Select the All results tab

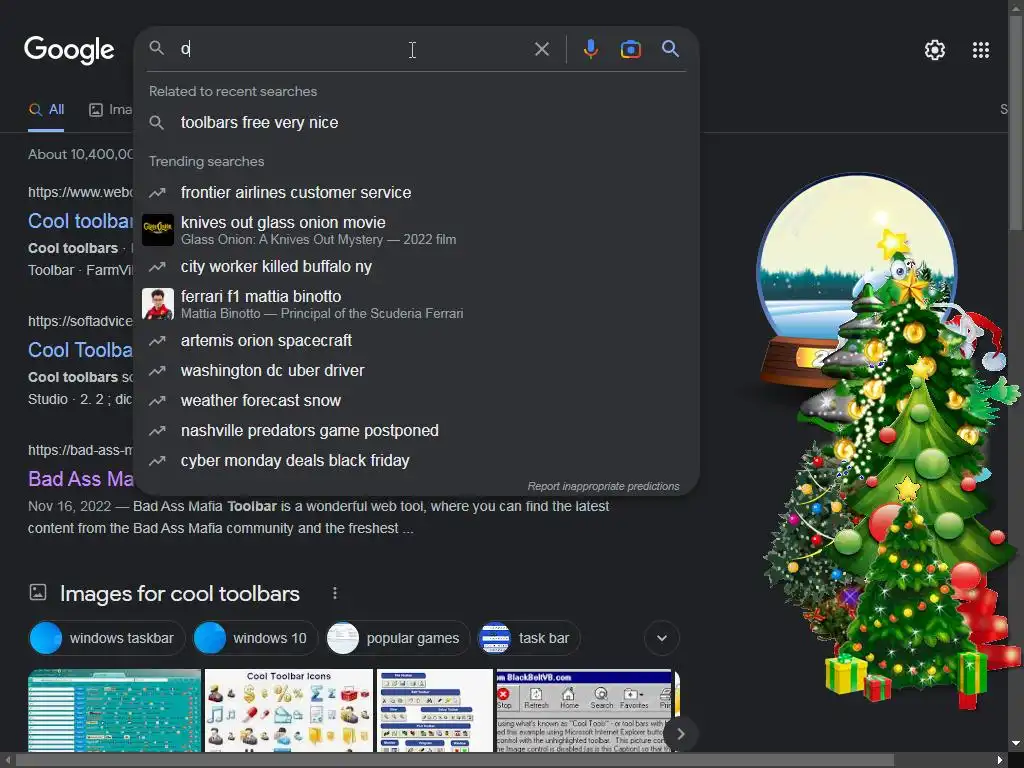tap(46, 110)
